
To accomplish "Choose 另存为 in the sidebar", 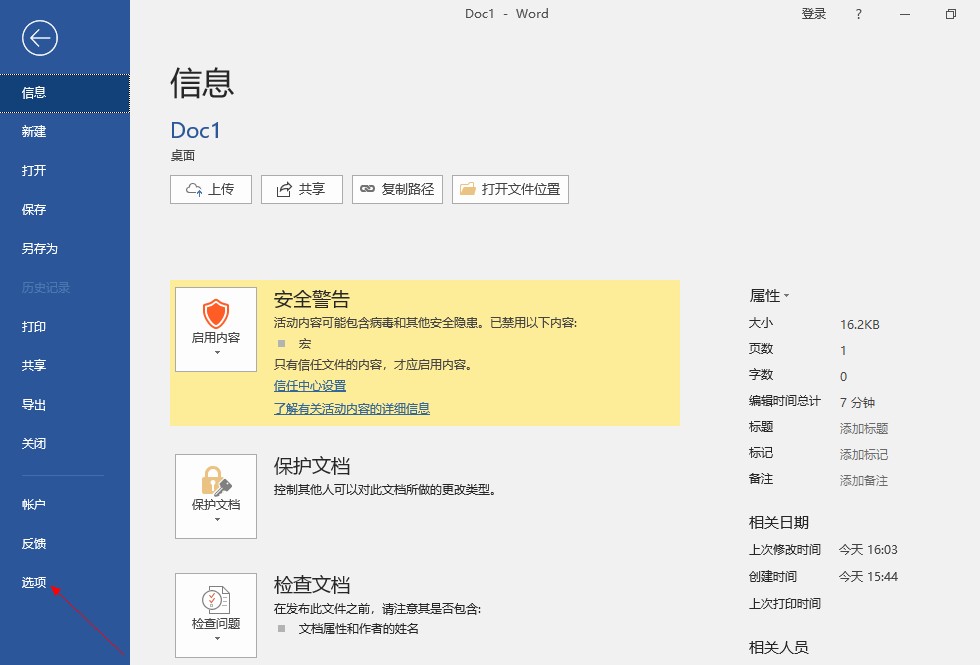I will tap(65, 249).
